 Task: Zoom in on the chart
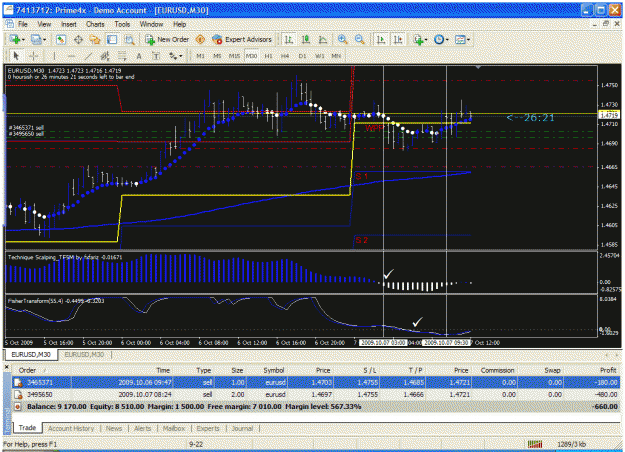point(342,39)
